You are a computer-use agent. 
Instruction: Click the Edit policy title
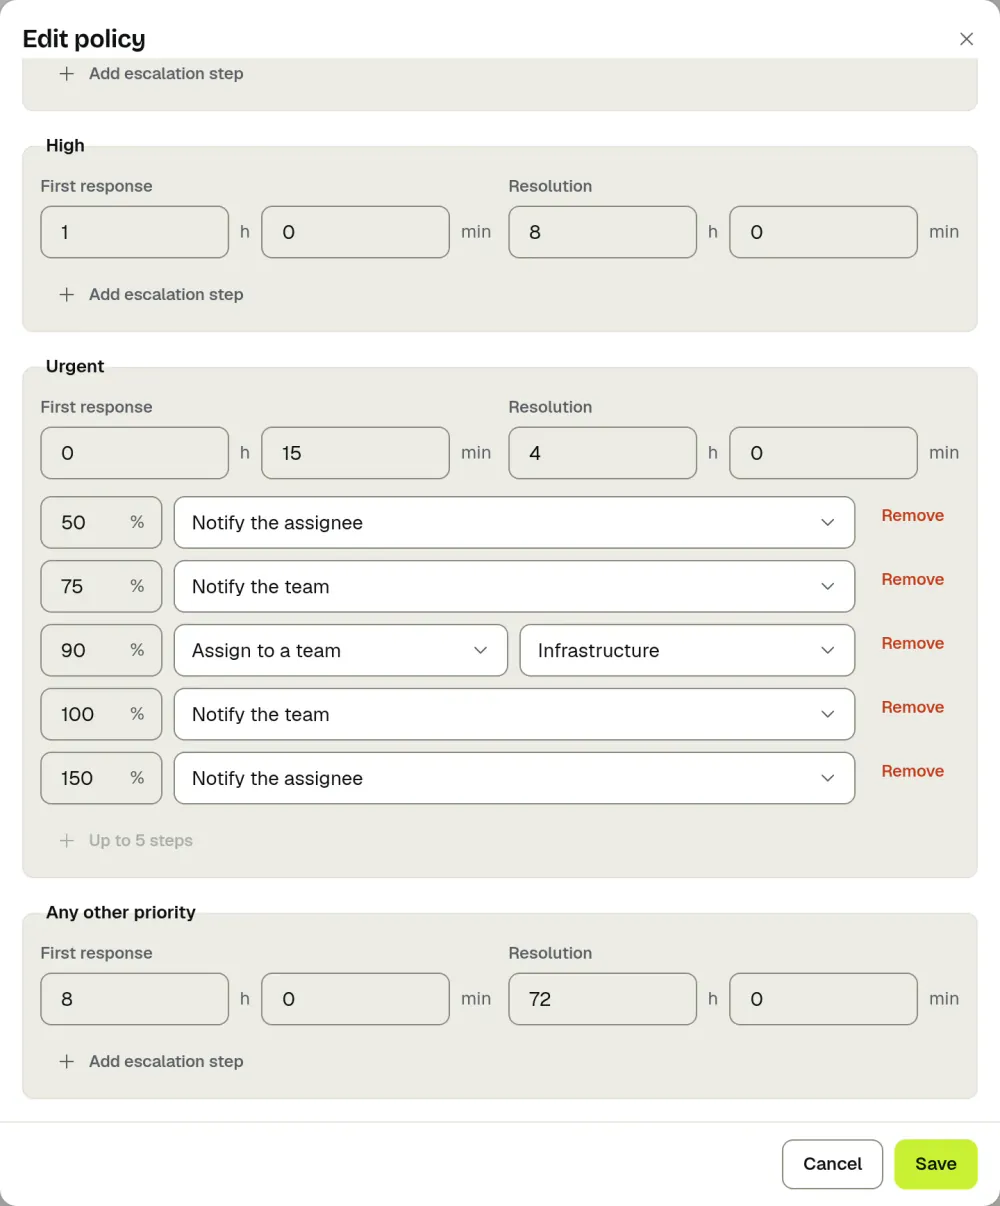tap(84, 39)
